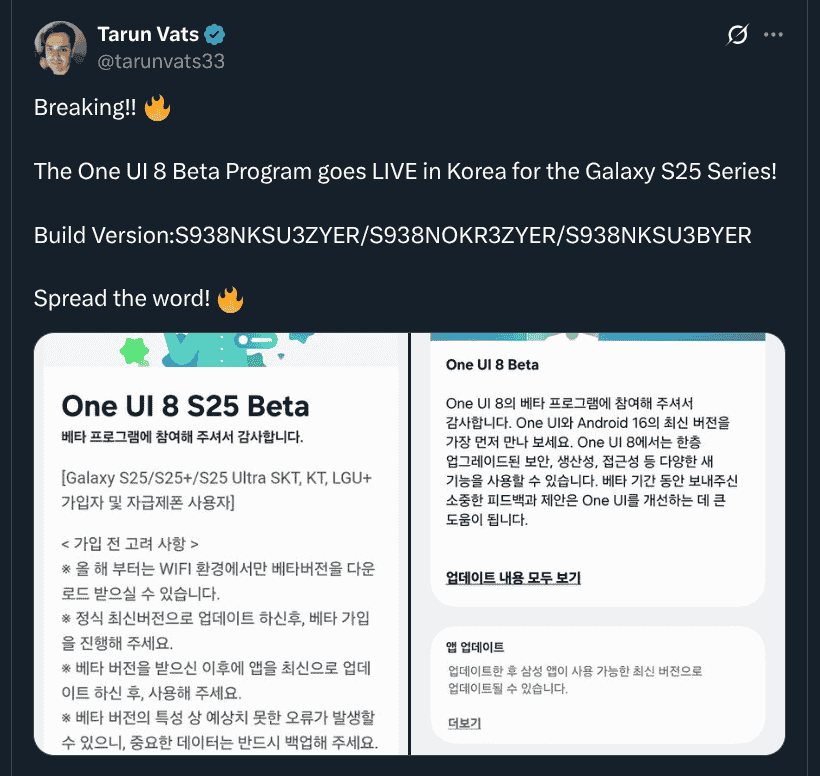This screenshot has width=820, height=776.
Task: Click the 앱 업데이트 card title
Action: 475,647
